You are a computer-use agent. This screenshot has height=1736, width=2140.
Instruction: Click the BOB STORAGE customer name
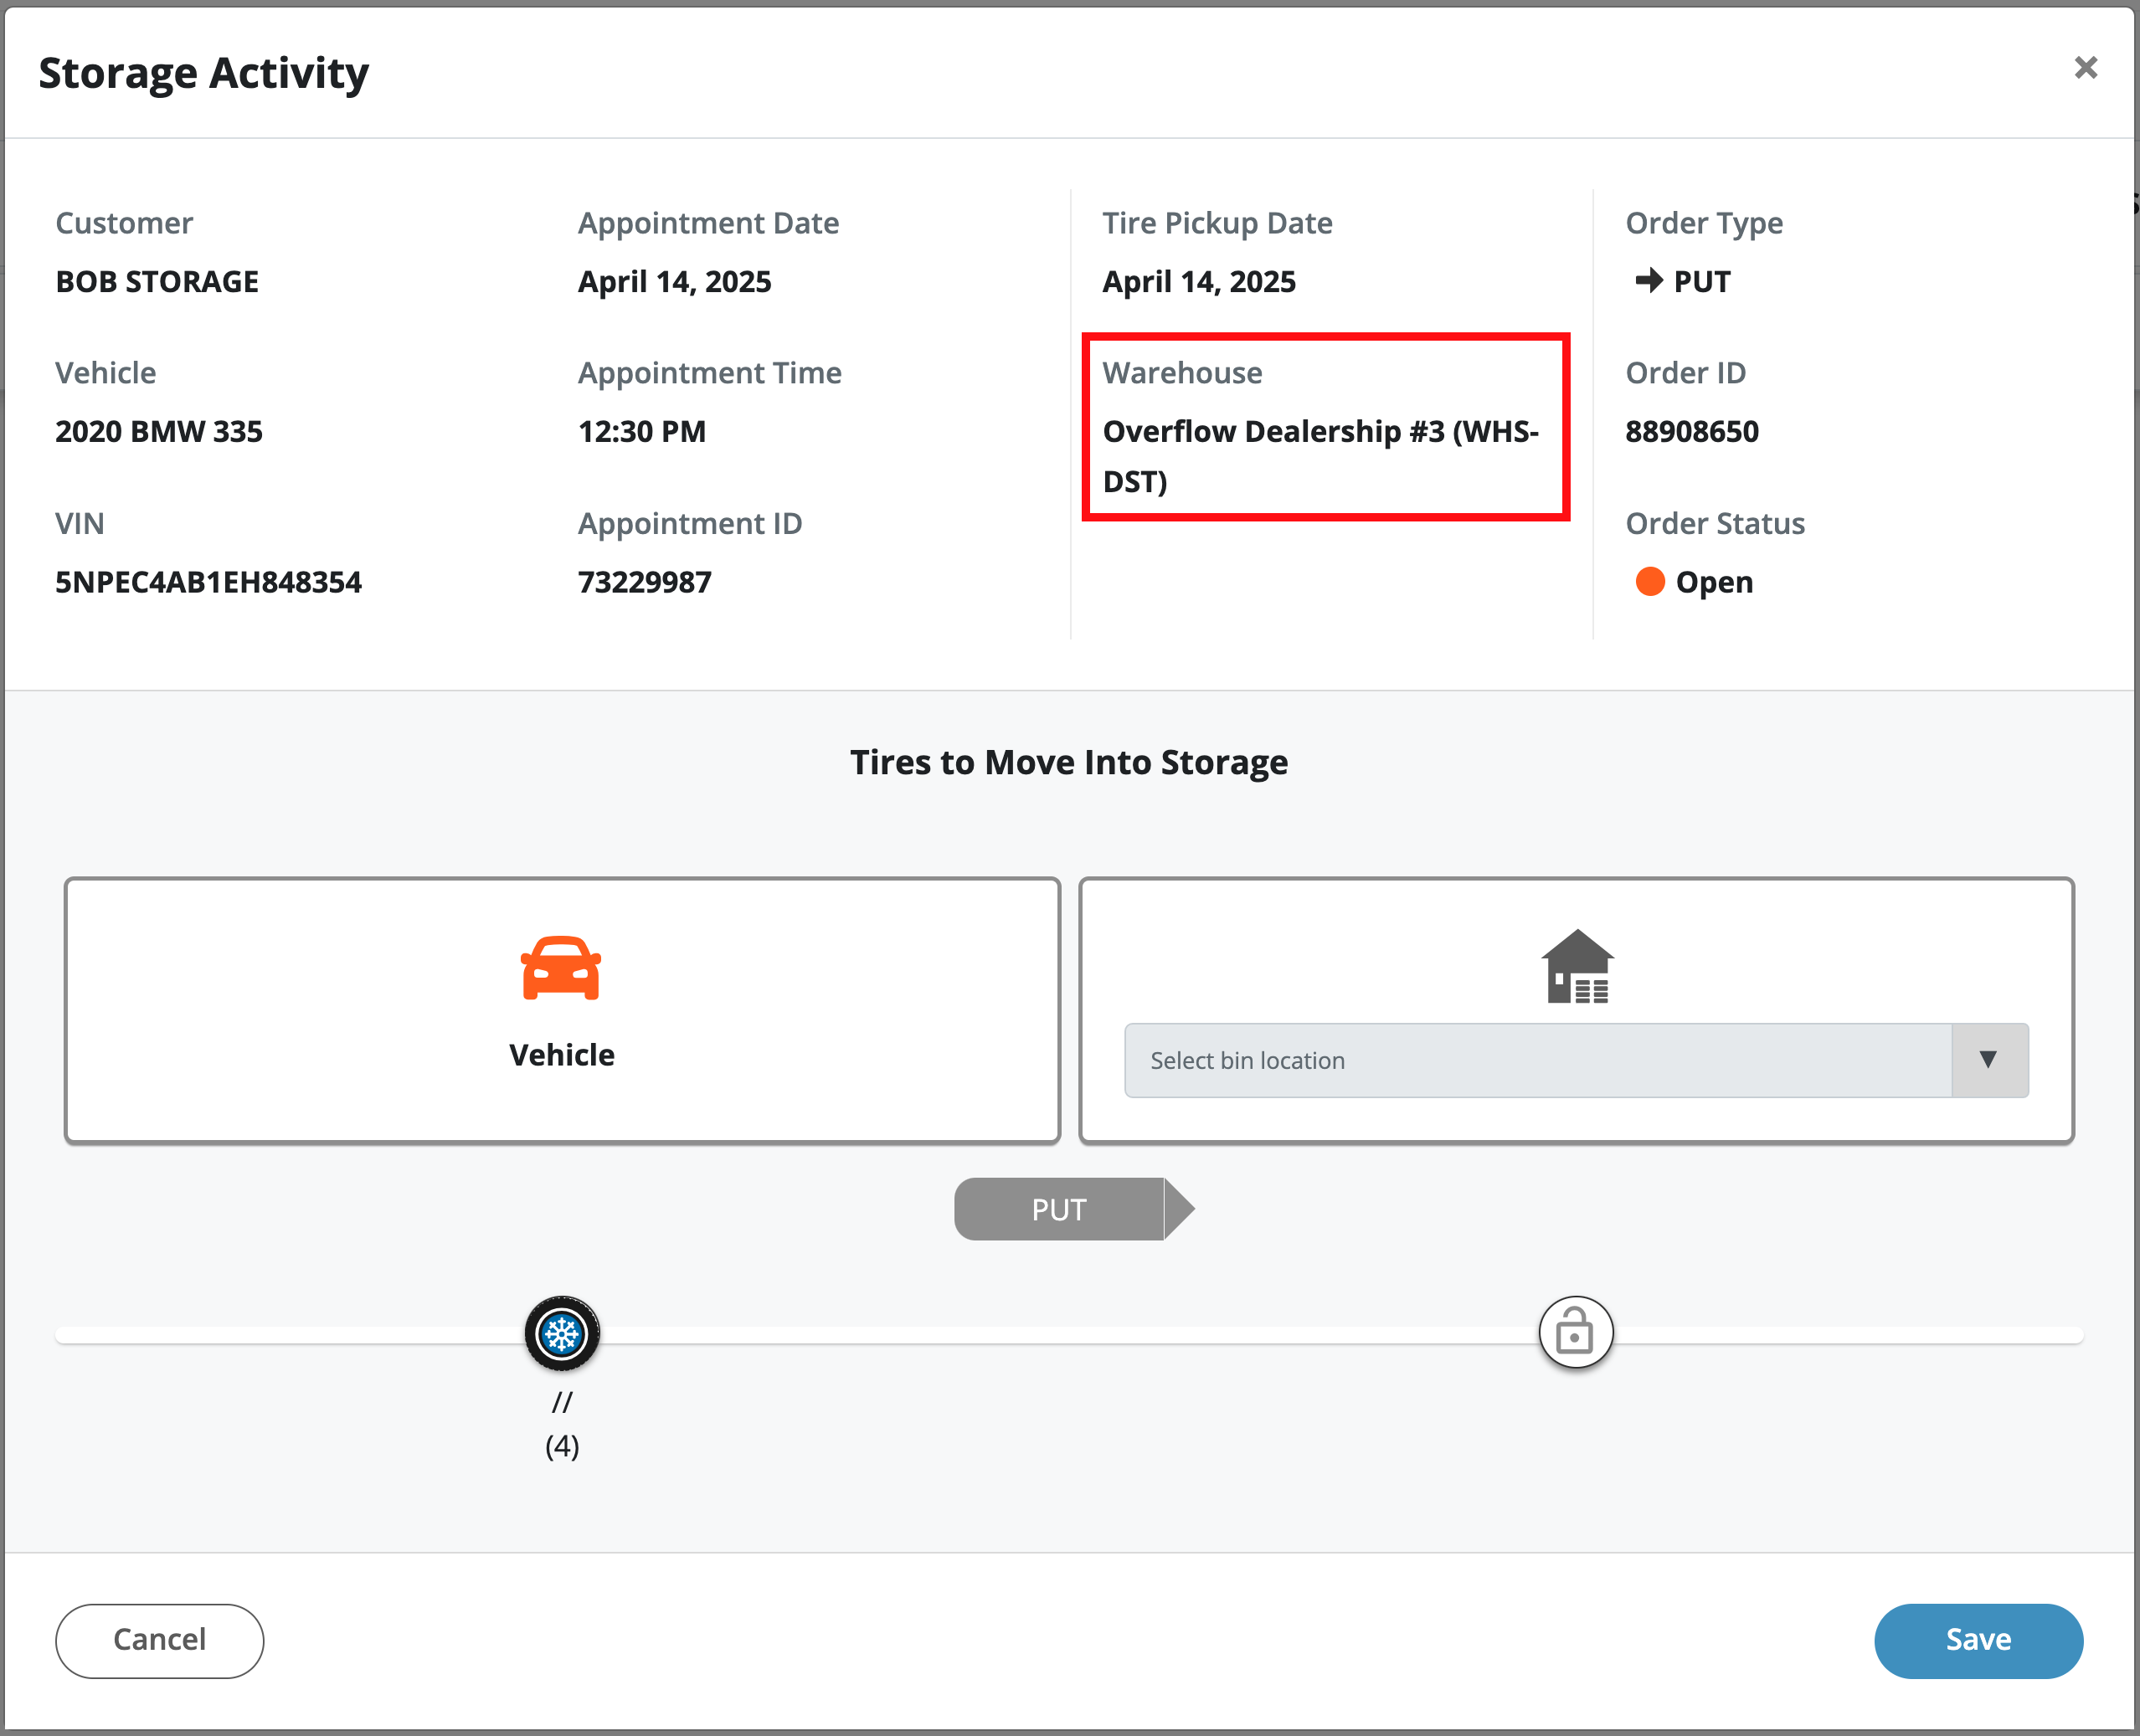[x=157, y=281]
